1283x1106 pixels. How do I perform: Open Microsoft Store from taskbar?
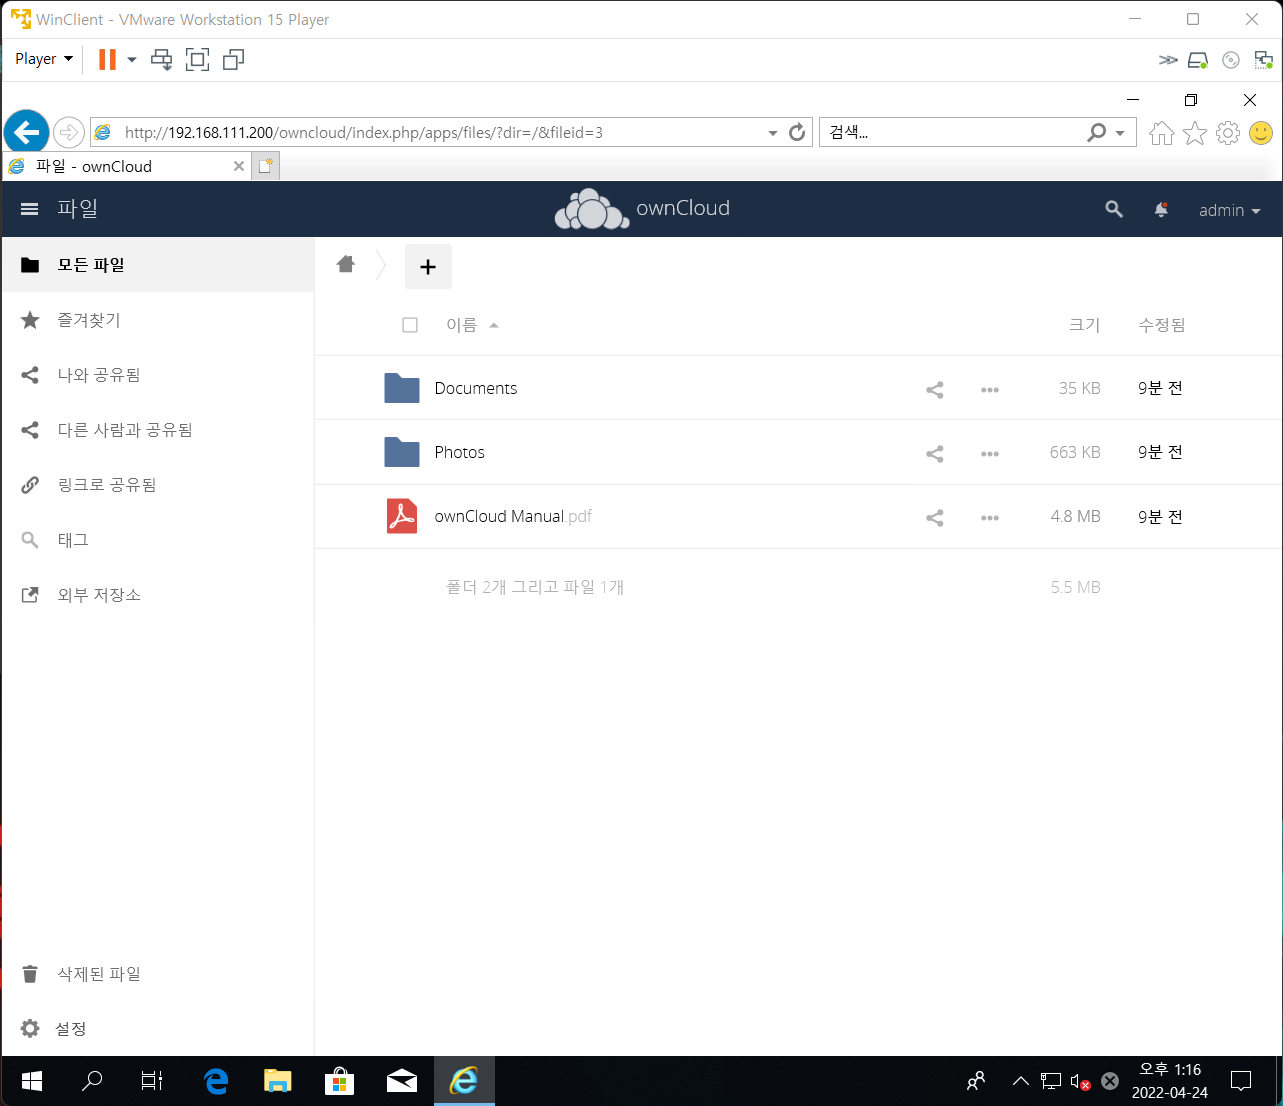point(339,1081)
